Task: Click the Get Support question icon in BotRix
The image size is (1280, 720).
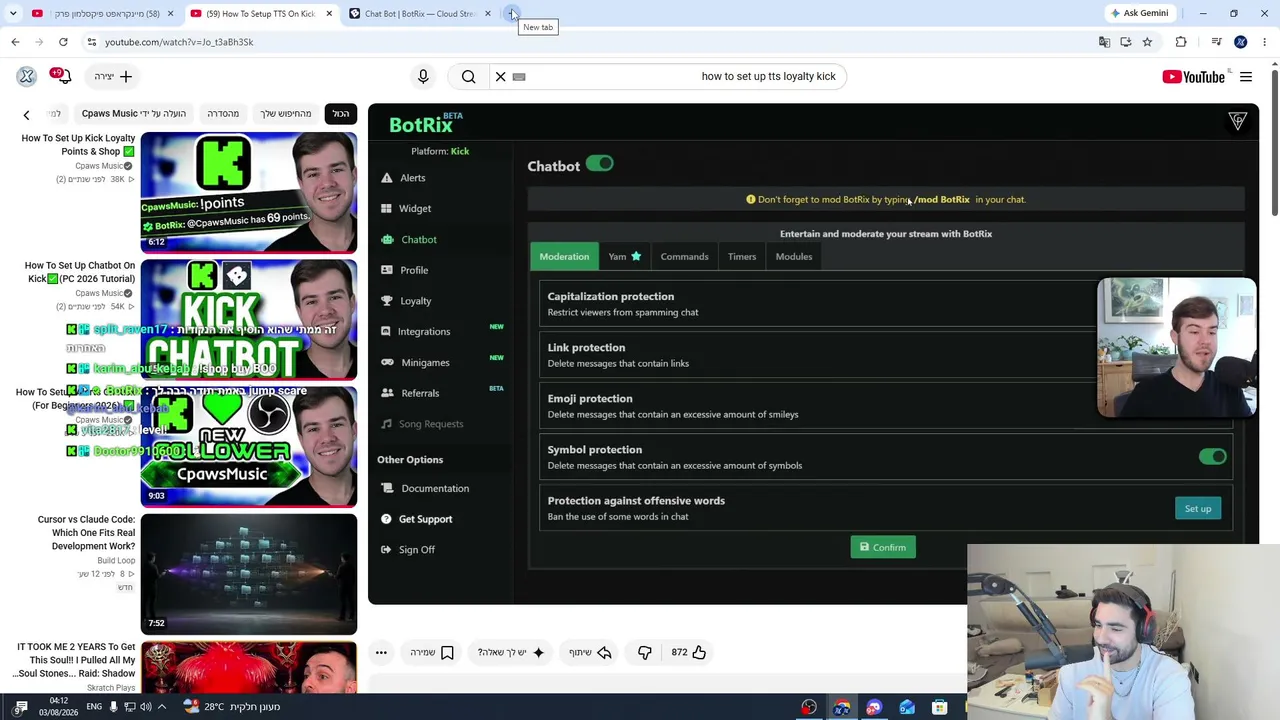Action: (x=387, y=519)
